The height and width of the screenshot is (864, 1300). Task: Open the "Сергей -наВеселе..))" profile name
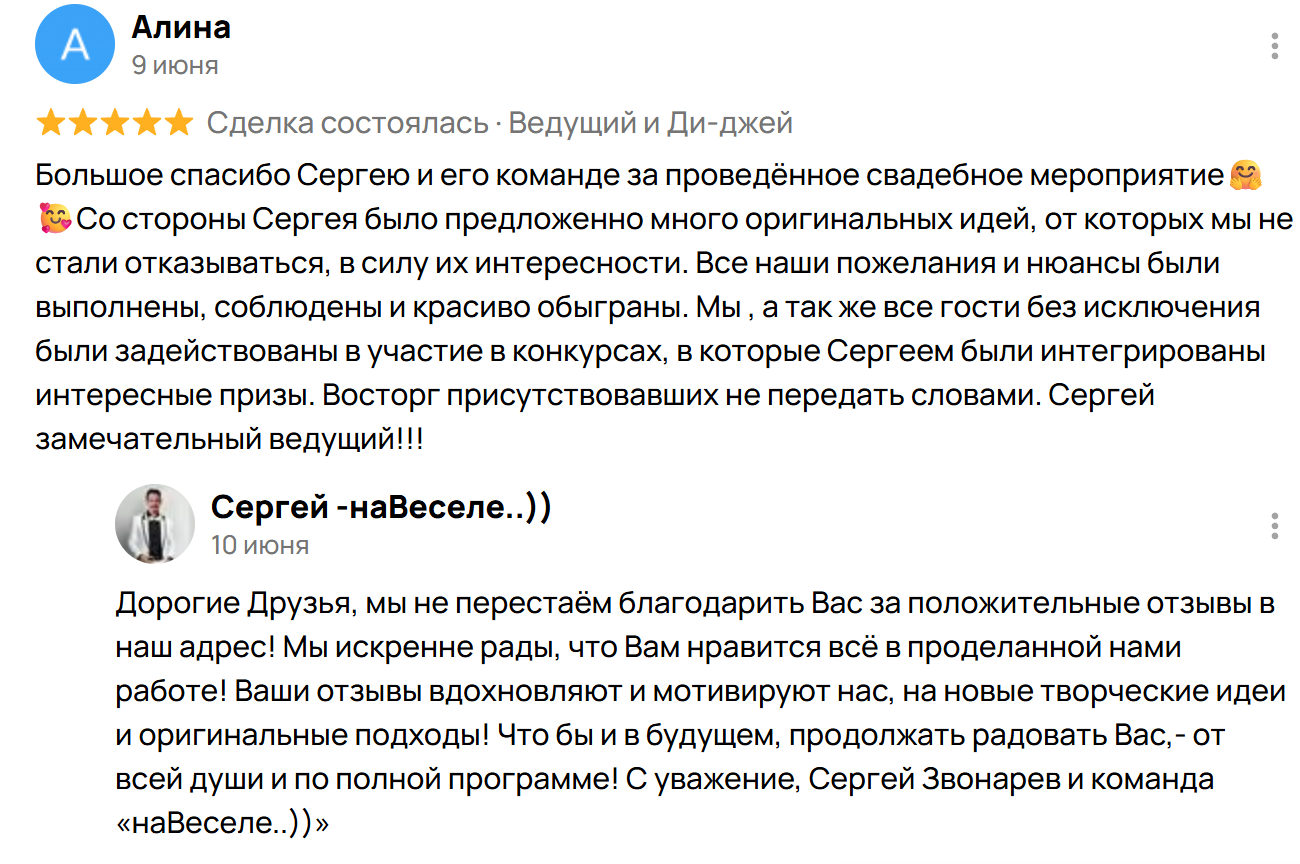(x=381, y=508)
